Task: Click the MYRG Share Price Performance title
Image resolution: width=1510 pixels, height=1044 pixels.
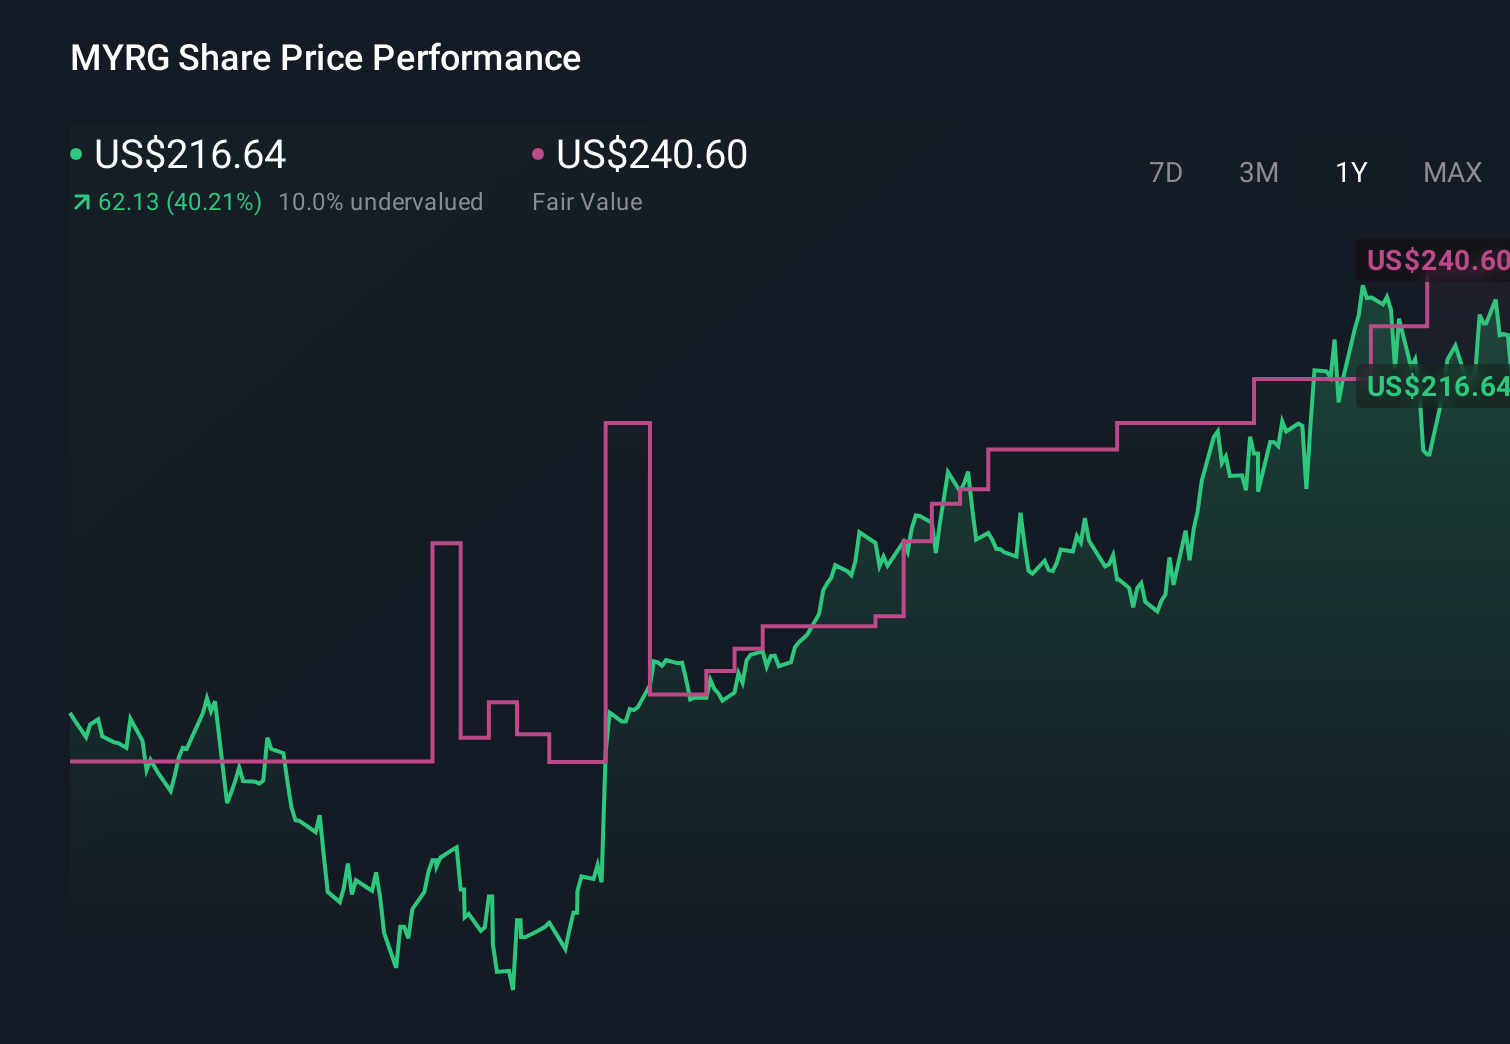Action: click(324, 57)
